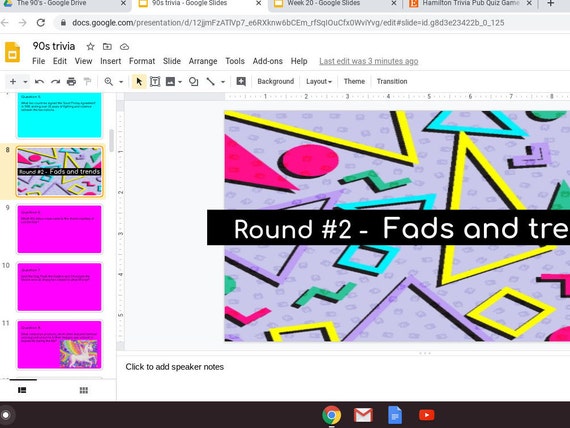Open a new browser tab

coord(550,3)
